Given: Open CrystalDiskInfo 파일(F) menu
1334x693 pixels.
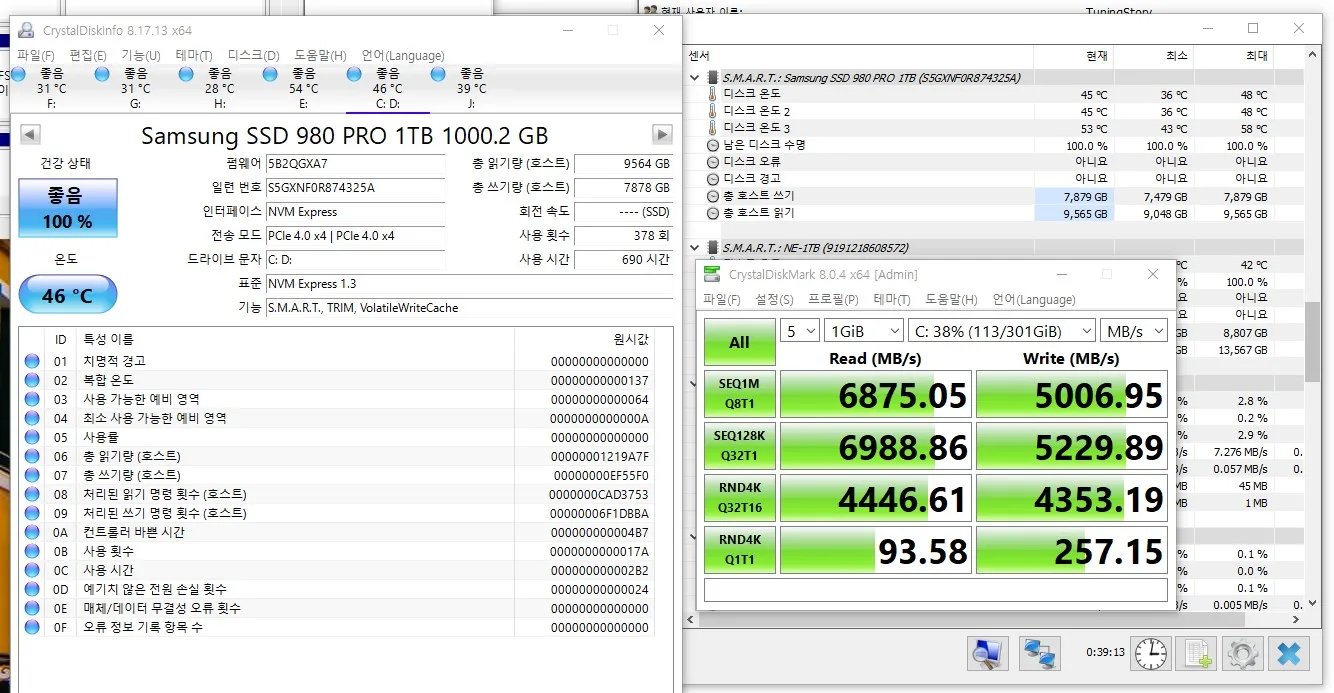Looking at the screenshot, I should [35, 55].
